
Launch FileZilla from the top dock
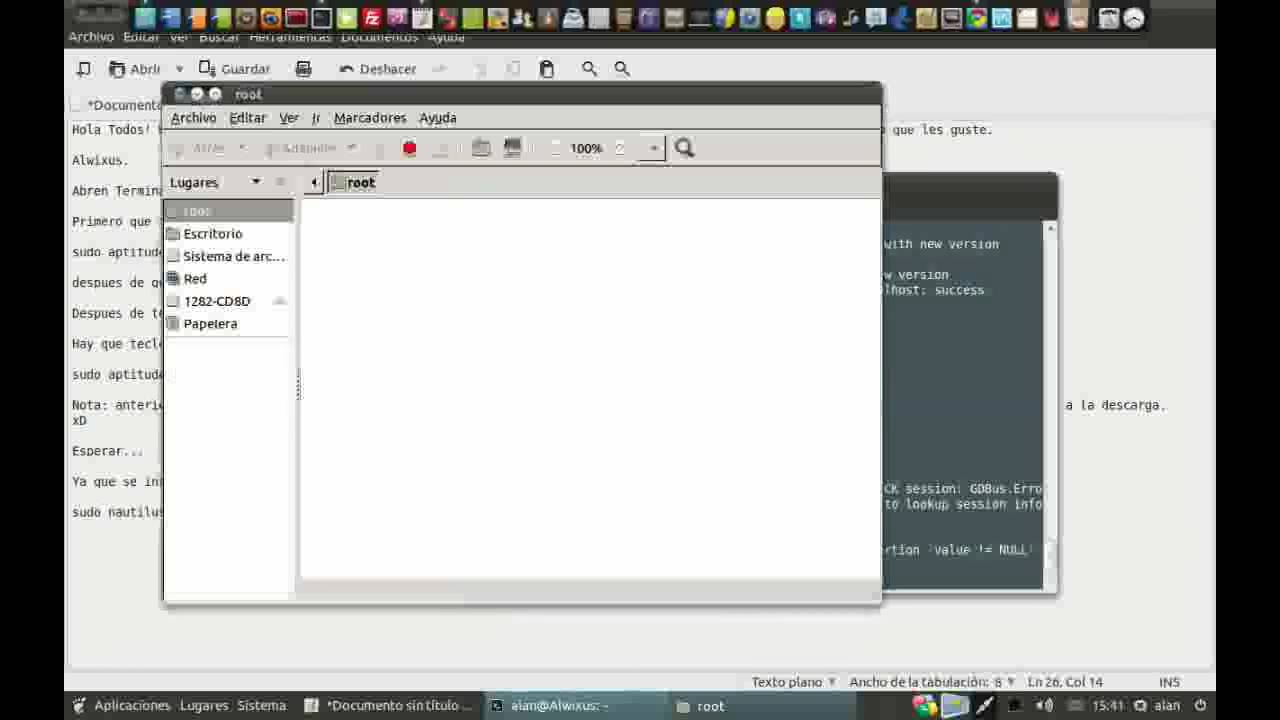click(x=372, y=18)
